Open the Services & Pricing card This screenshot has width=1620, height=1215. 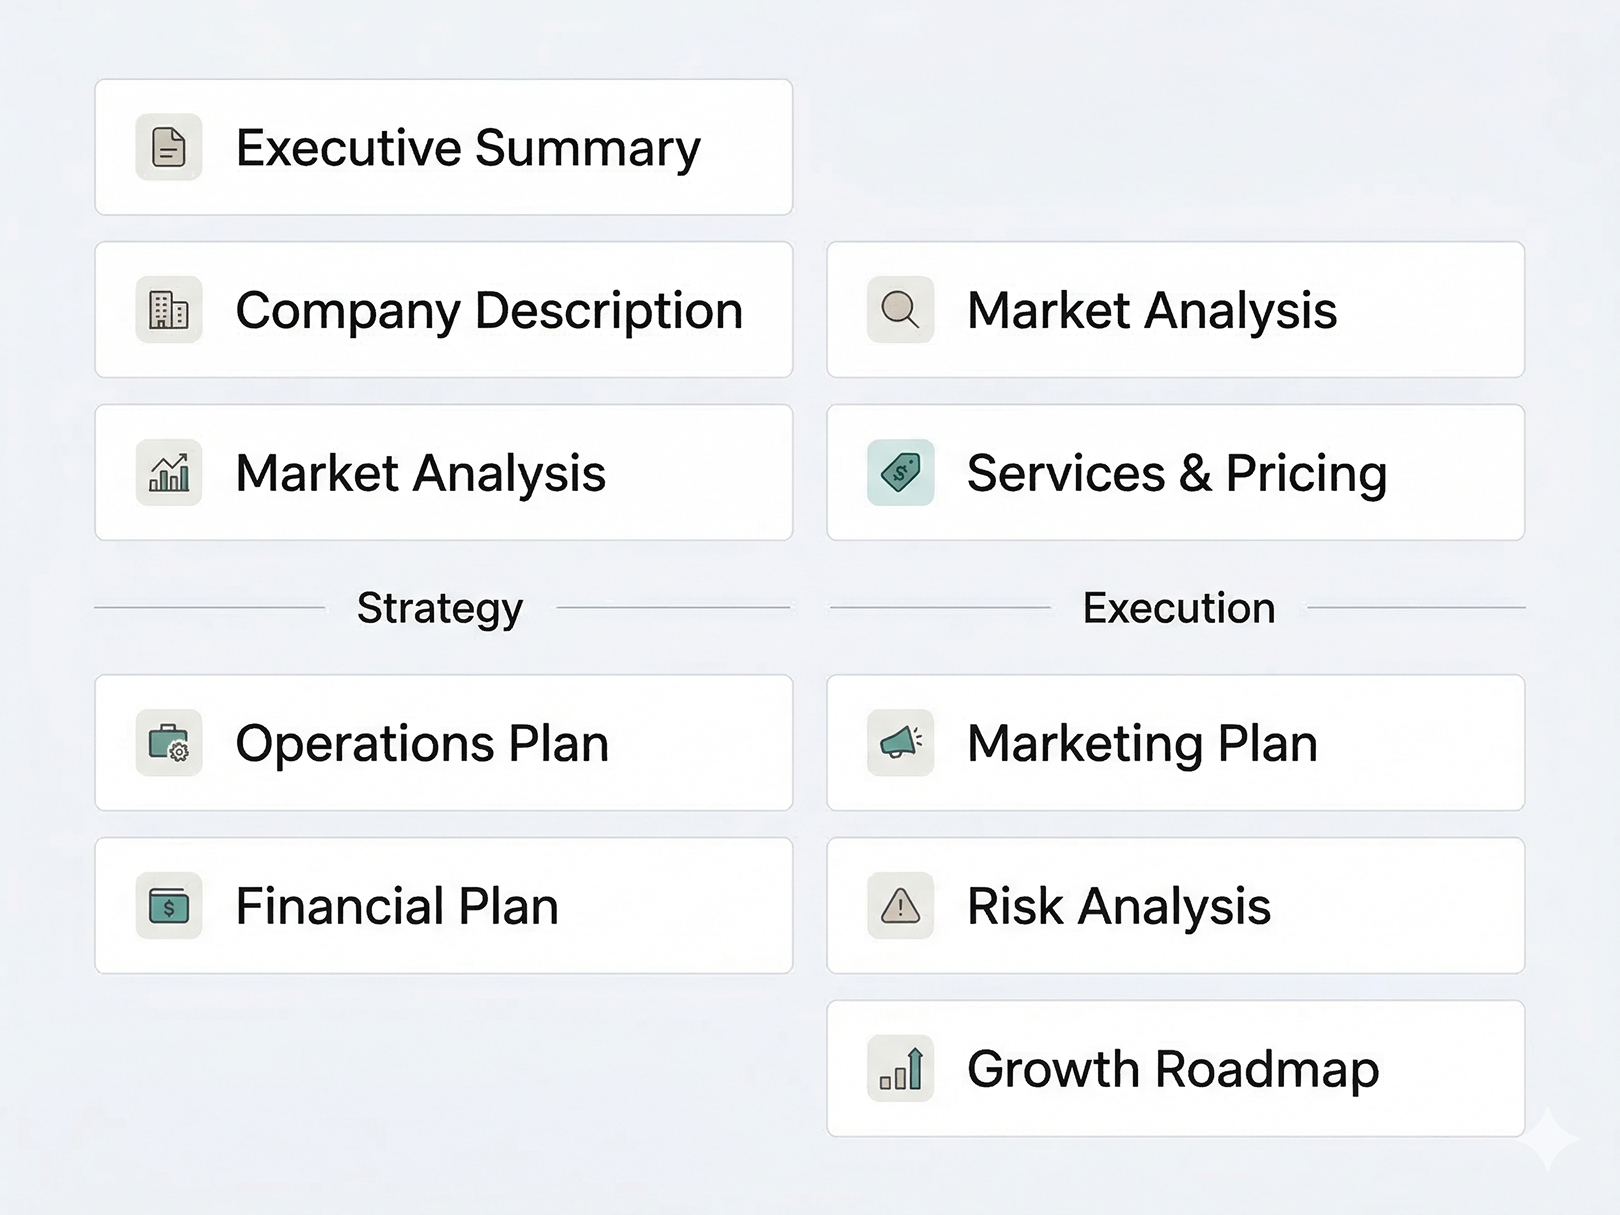pos(1175,472)
